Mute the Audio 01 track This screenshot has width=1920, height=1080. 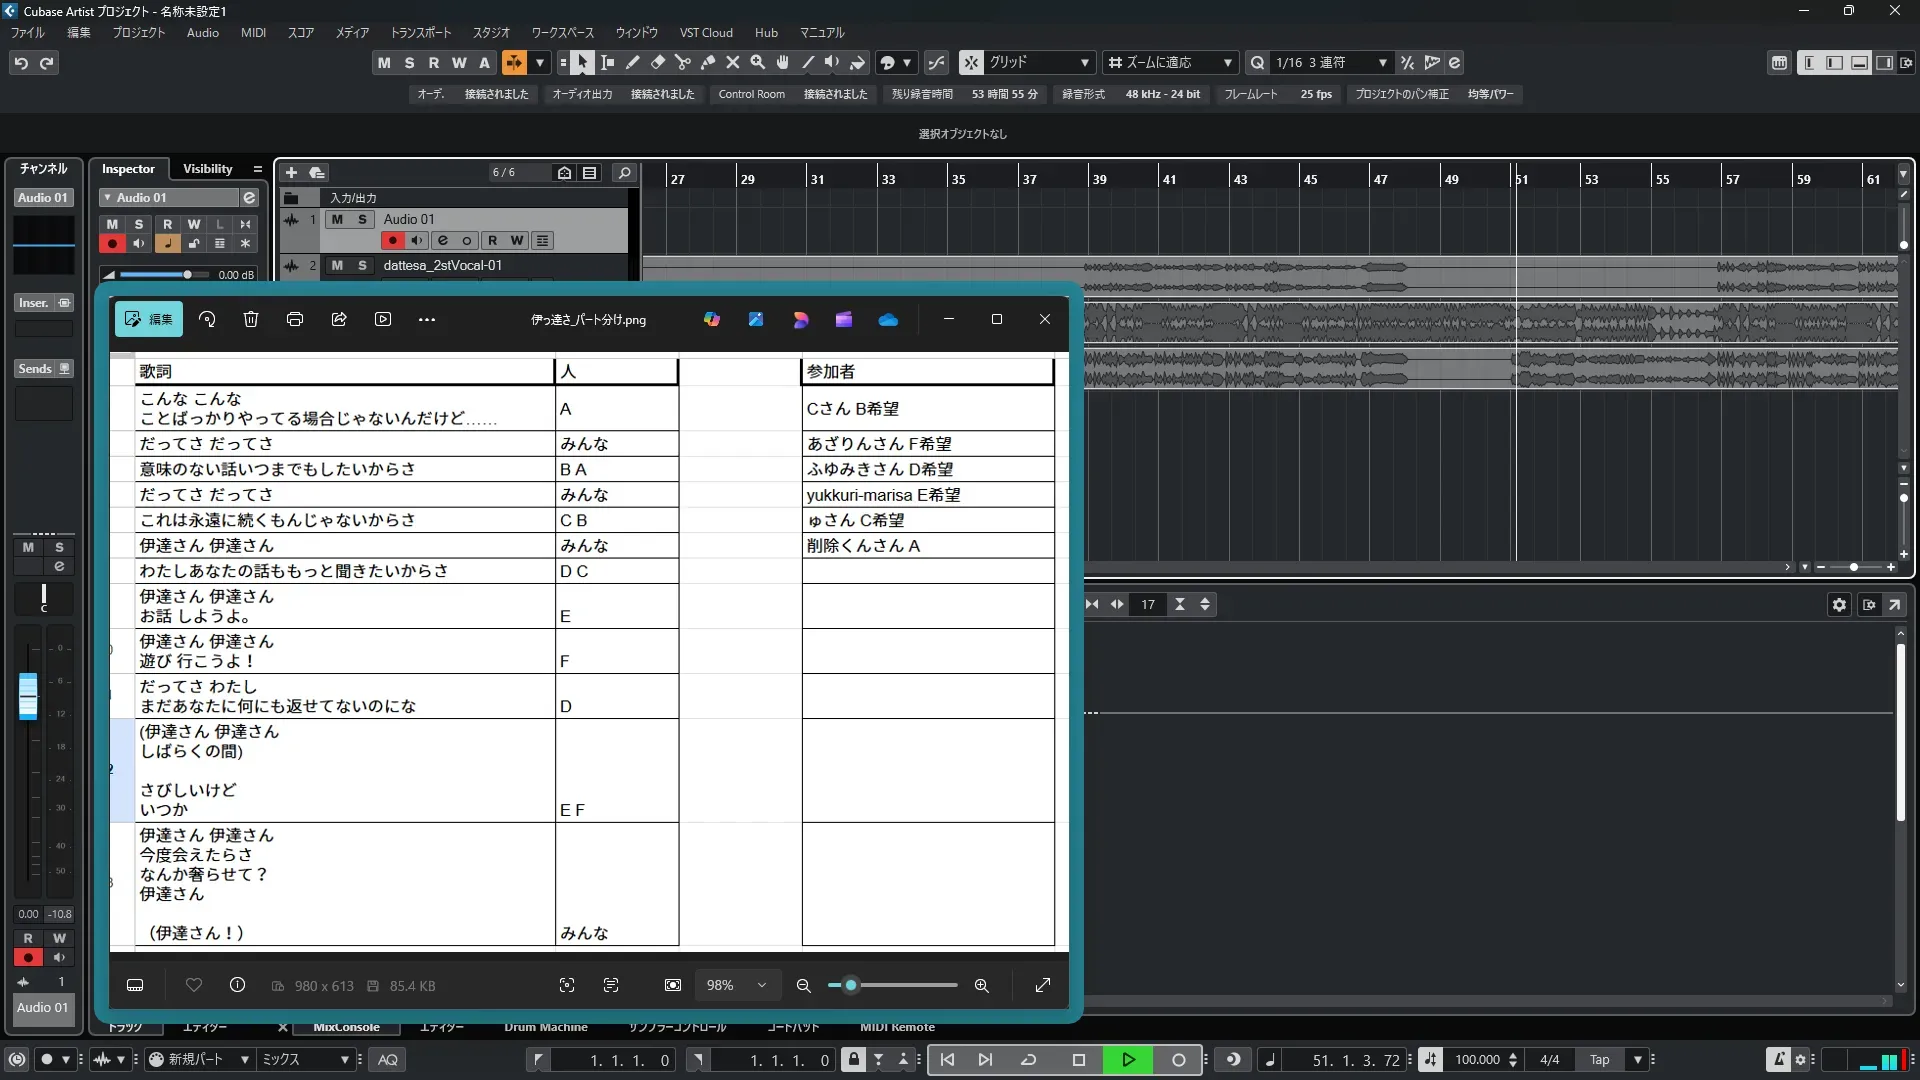click(337, 219)
